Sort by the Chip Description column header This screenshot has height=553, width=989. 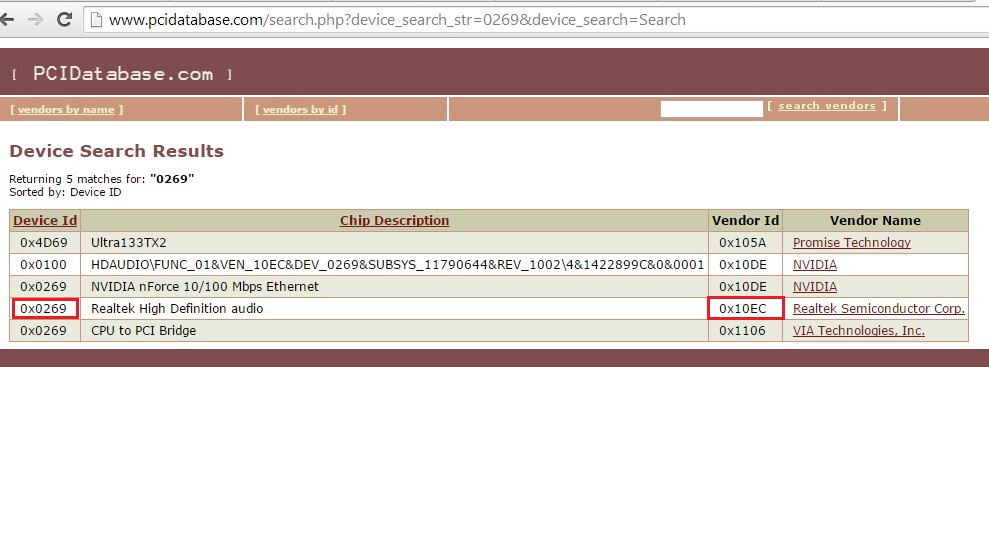coord(394,221)
